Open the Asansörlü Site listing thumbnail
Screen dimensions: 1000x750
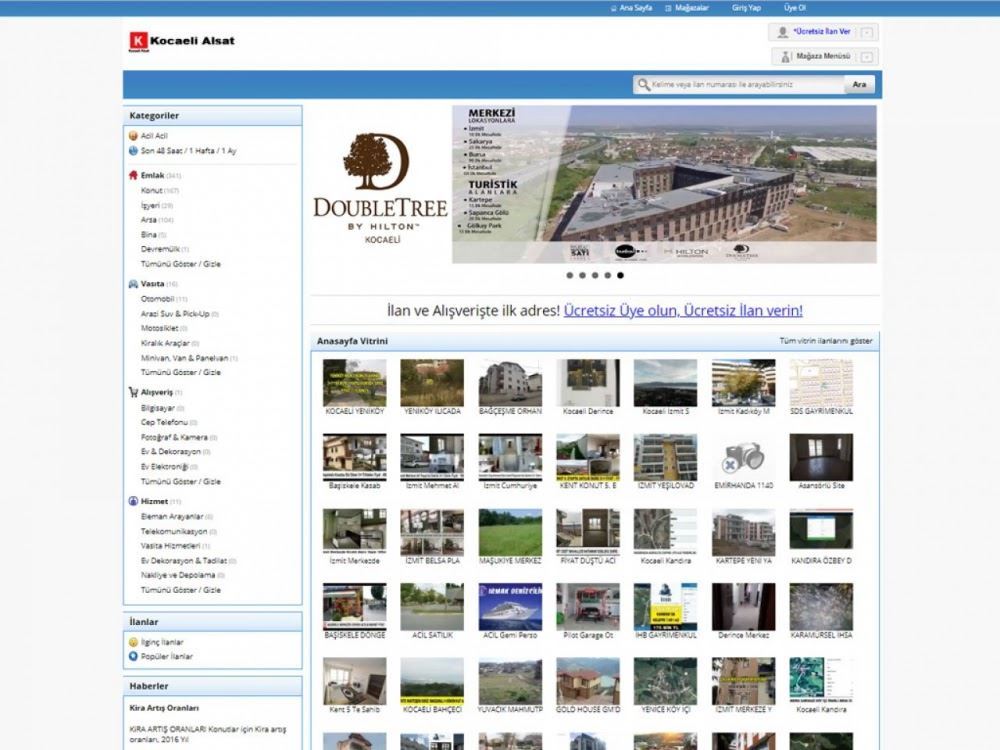click(821, 457)
